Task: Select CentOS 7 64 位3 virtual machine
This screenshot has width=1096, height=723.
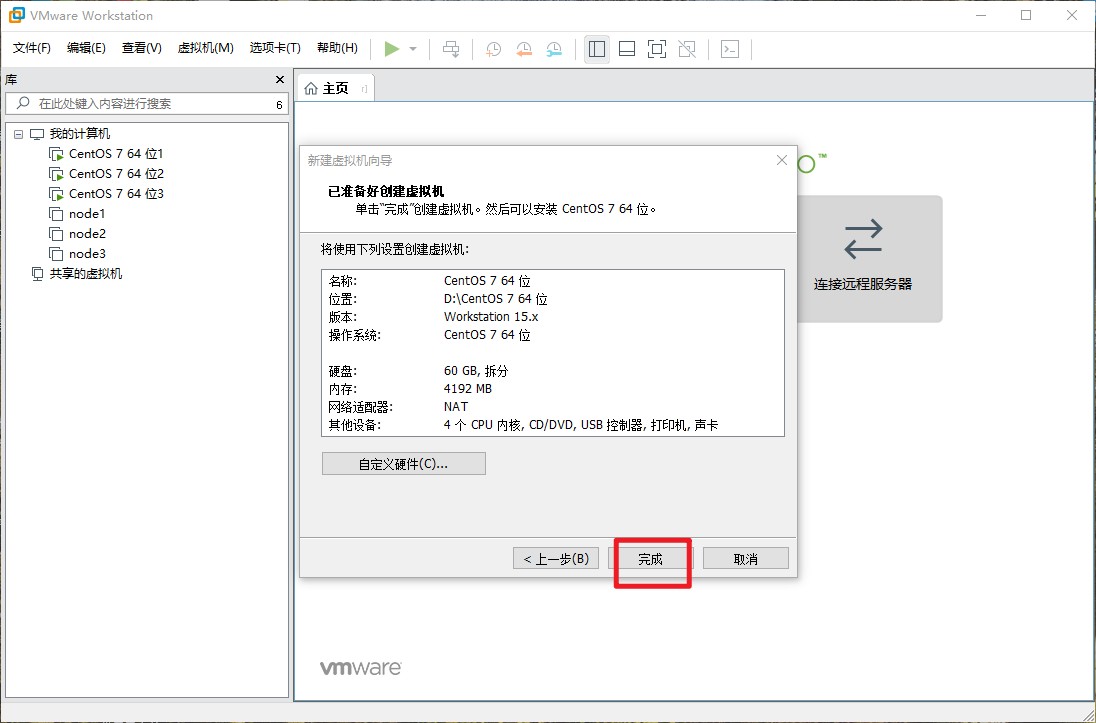Action: pos(116,194)
